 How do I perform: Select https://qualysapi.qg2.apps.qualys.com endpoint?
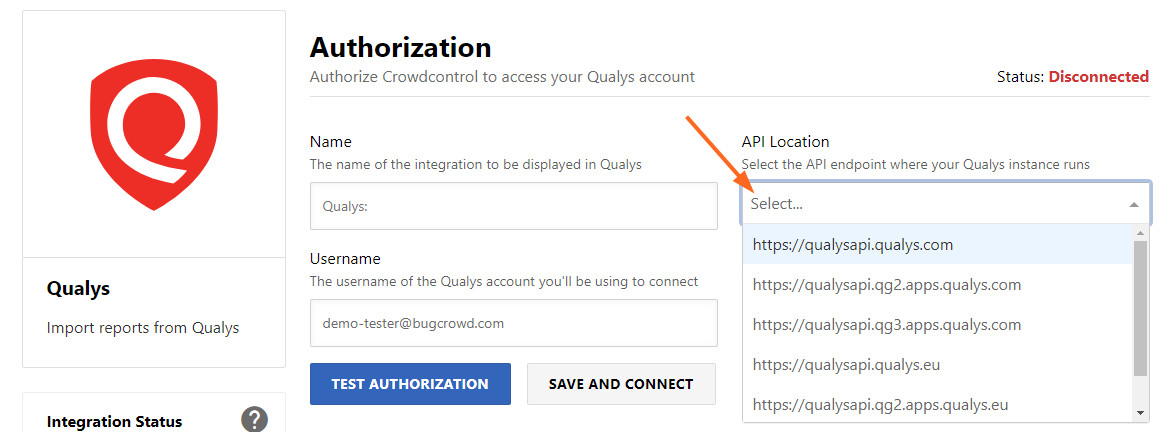pos(938,285)
